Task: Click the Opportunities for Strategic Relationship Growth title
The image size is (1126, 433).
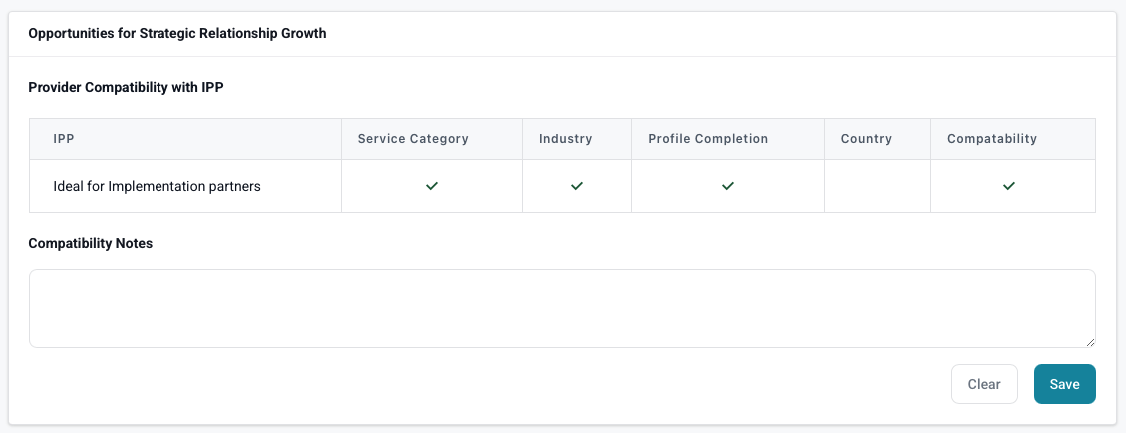Action: point(177,33)
